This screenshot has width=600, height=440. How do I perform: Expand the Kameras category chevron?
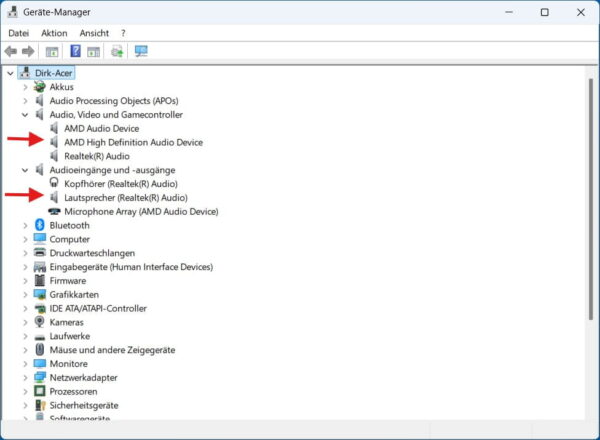pos(25,323)
